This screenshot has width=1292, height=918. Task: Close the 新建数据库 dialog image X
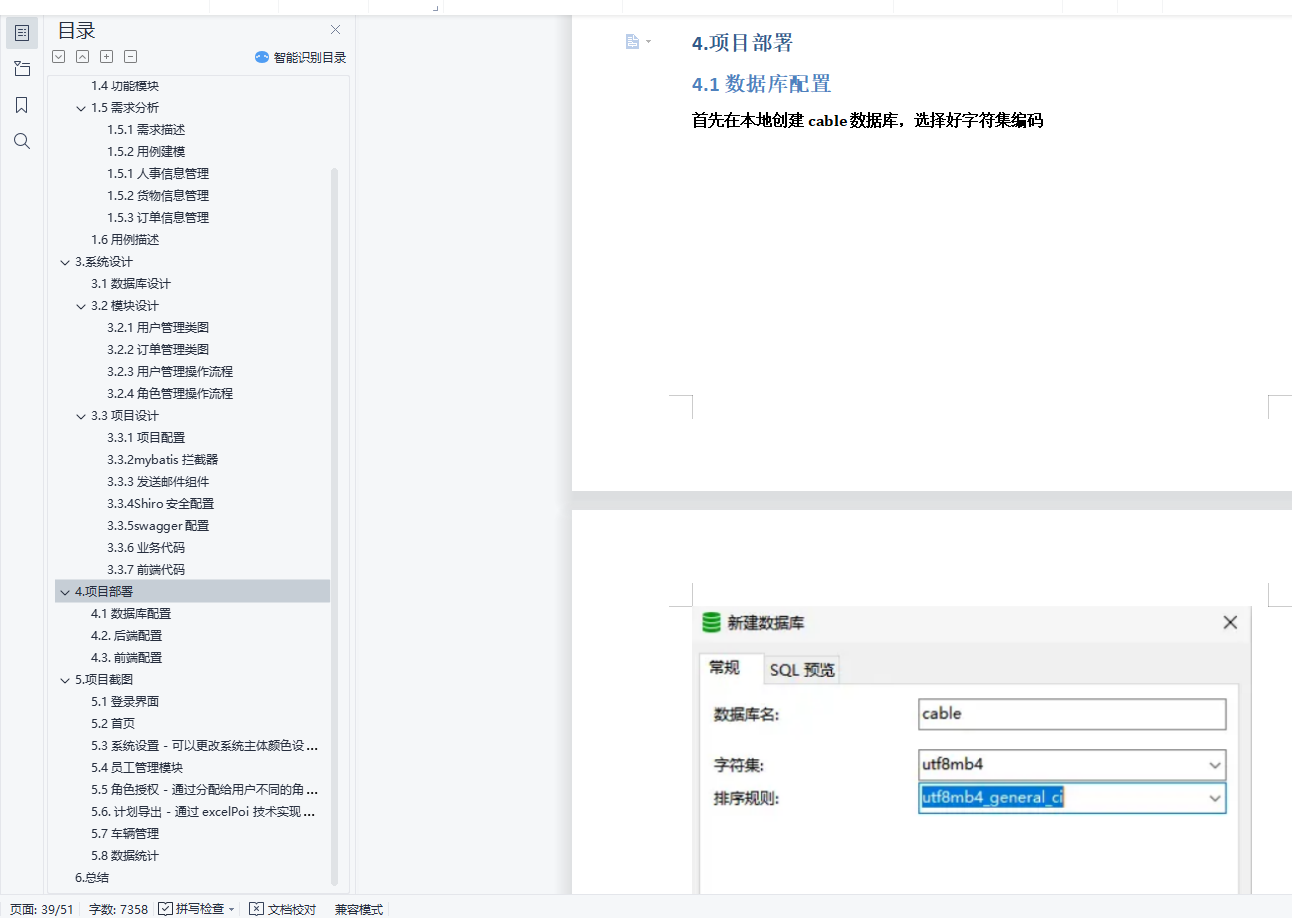point(1230,622)
